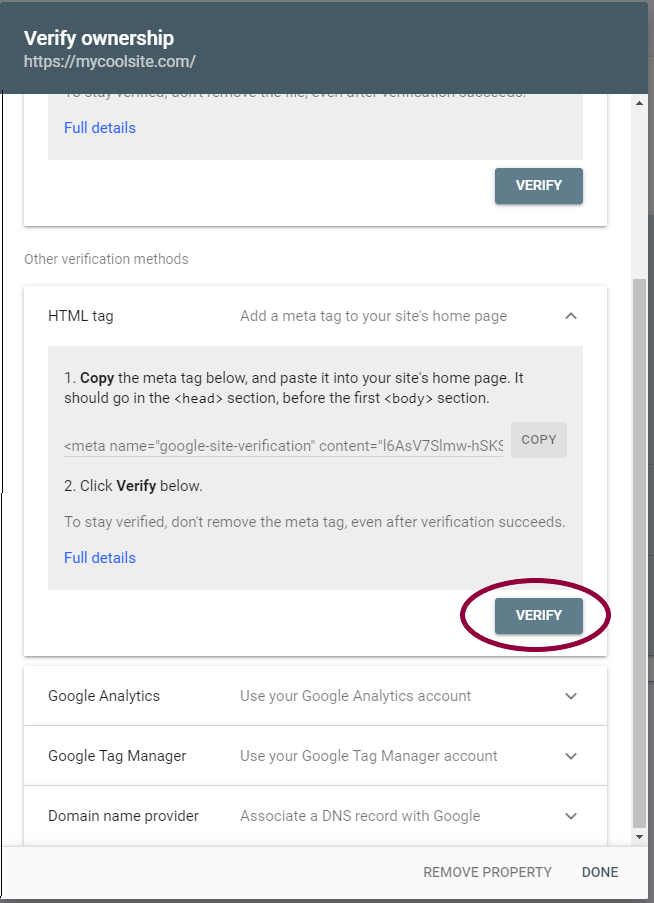Expand the Domain name provider chevron
The height and width of the screenshot is (903, 654).
pyautogui.click(x=571, y=815)
